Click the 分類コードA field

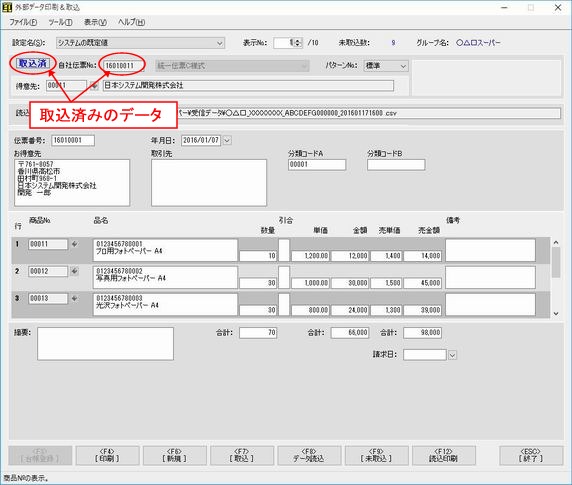(x=317, y=164)
